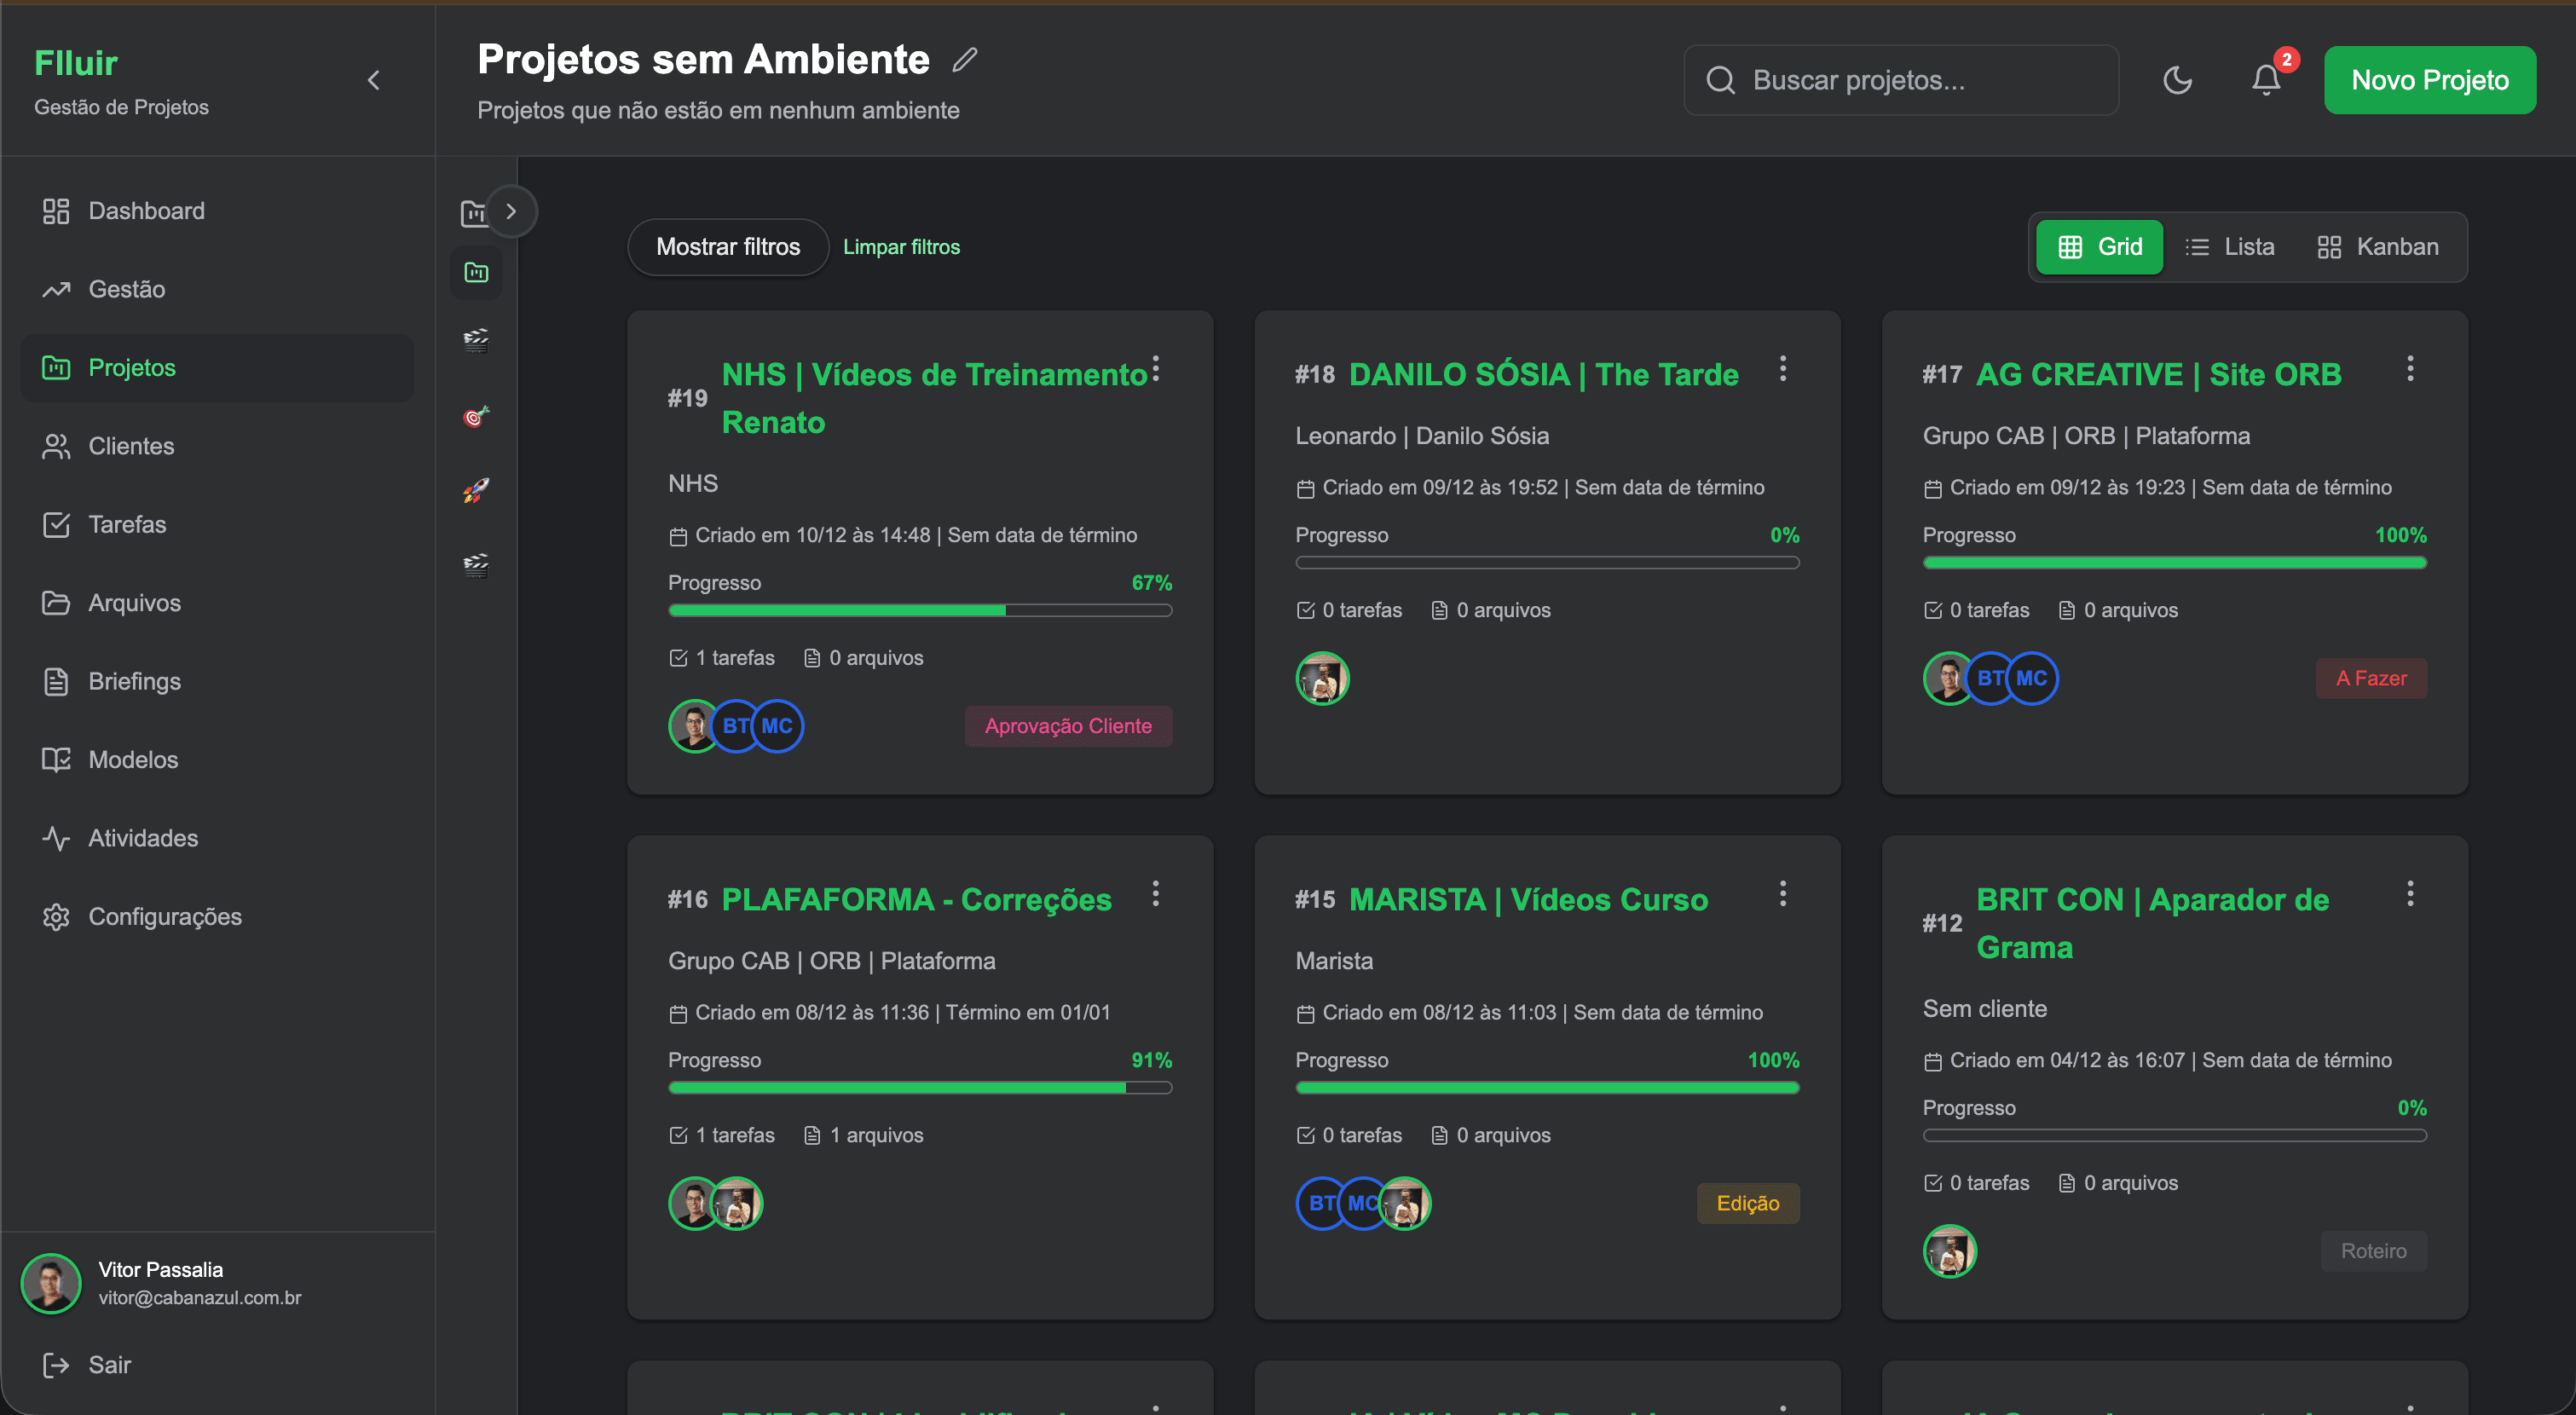
Task: Toggle dark mode with the moon icon
Action: click(x=2179, y=80)
